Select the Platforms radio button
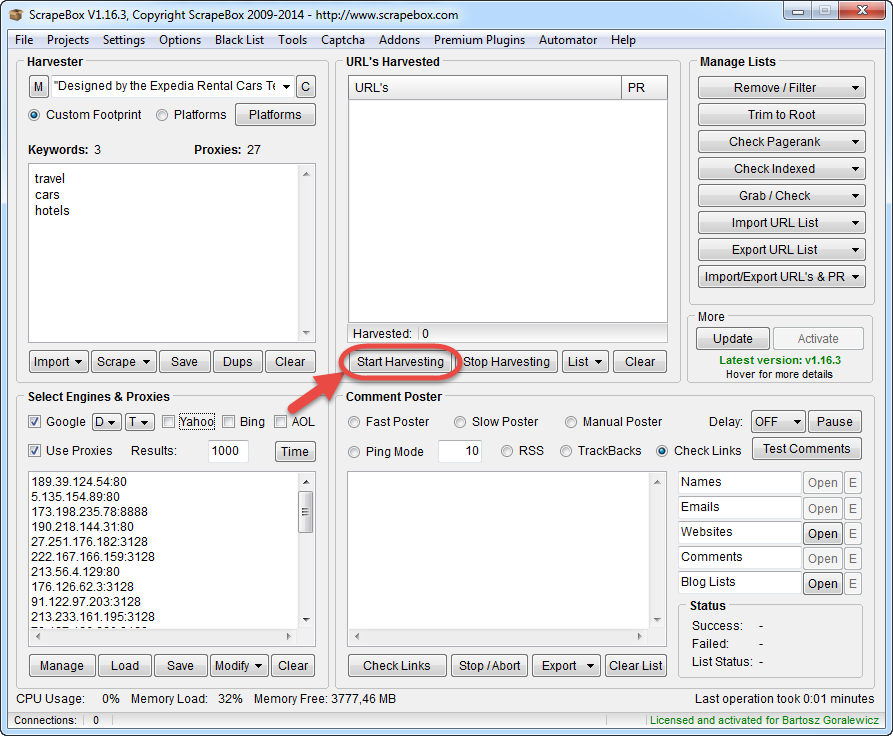Screen dimensions: 893x736 [x=162, y=115]
